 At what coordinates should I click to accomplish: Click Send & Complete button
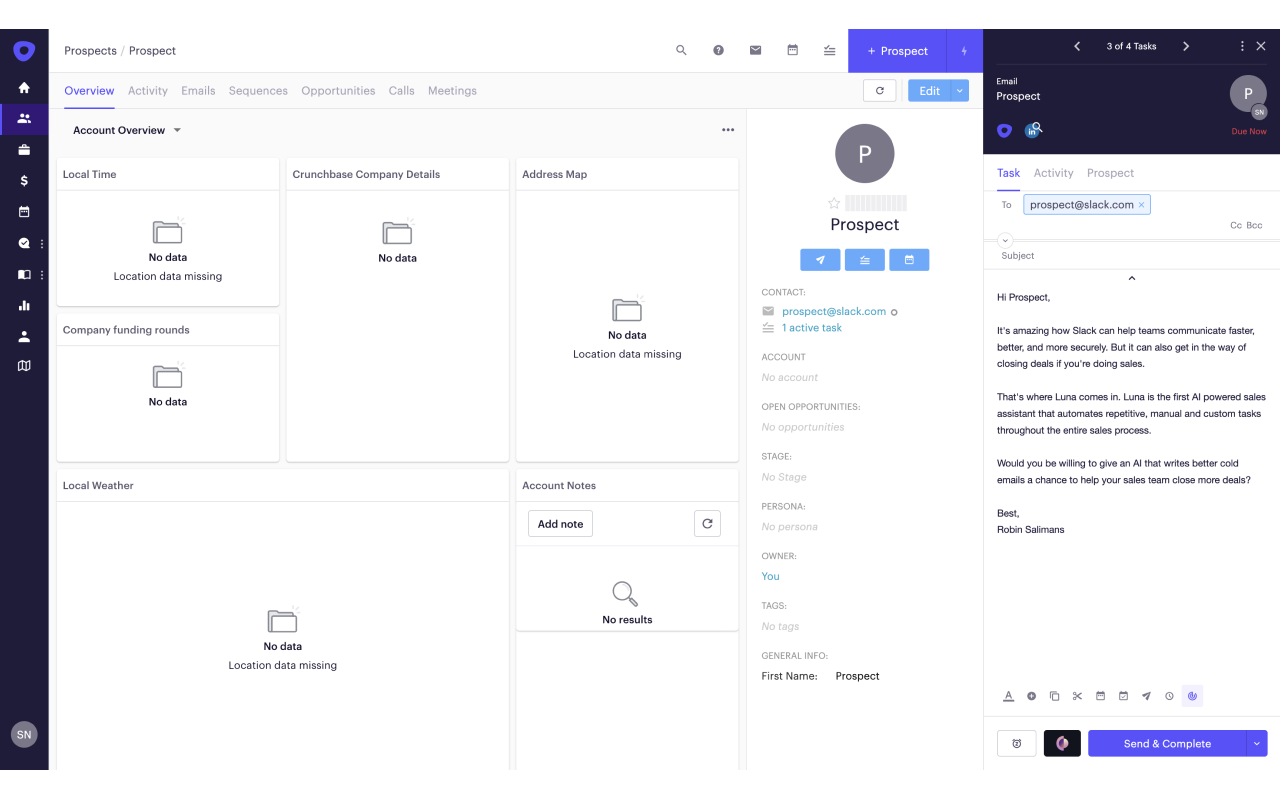(1167, 743)
